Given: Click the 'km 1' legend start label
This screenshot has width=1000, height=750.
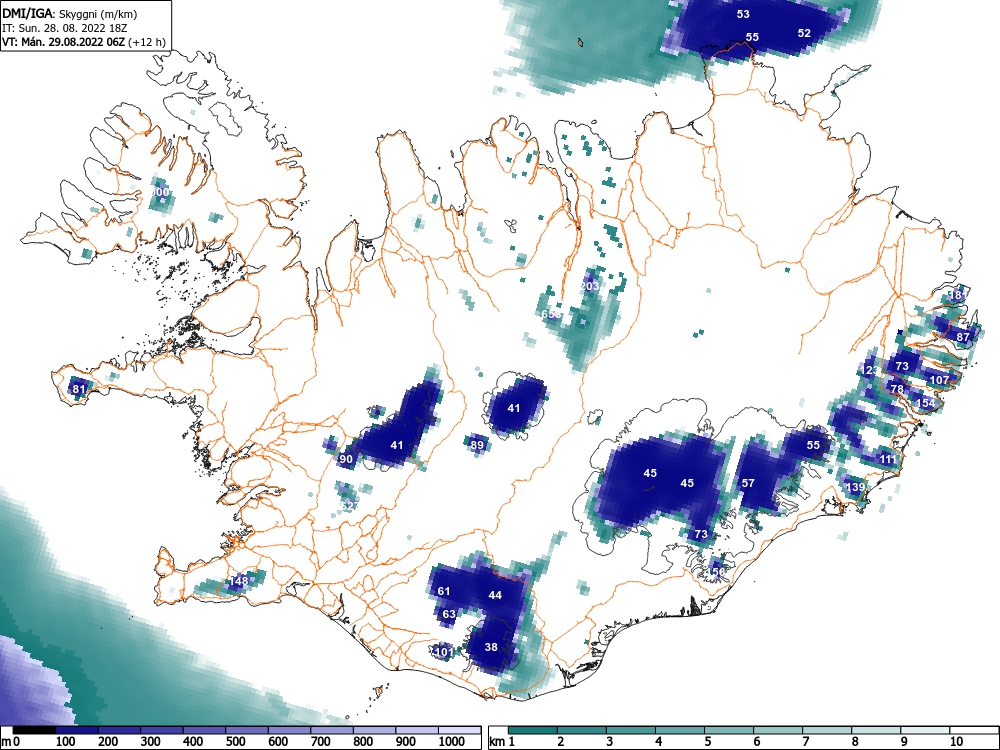Looking at the screenshot, I should click(x=503, y=741).
